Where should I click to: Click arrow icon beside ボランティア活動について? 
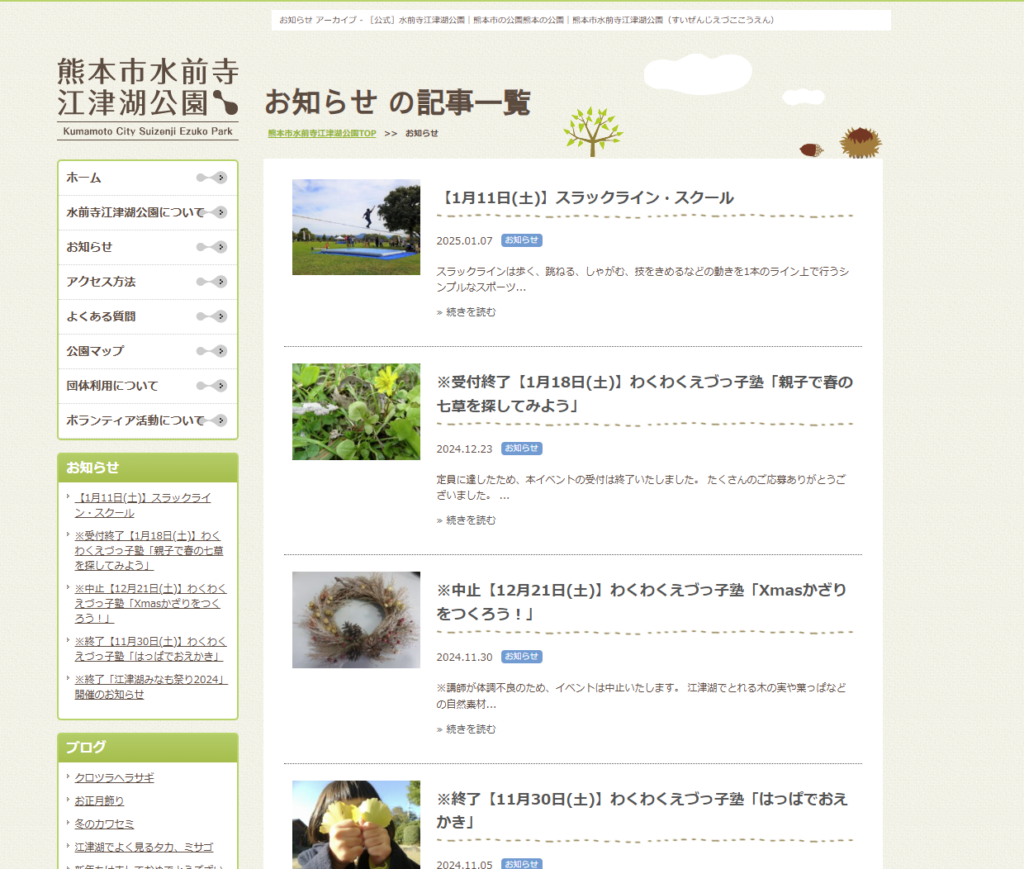(212, 420)
